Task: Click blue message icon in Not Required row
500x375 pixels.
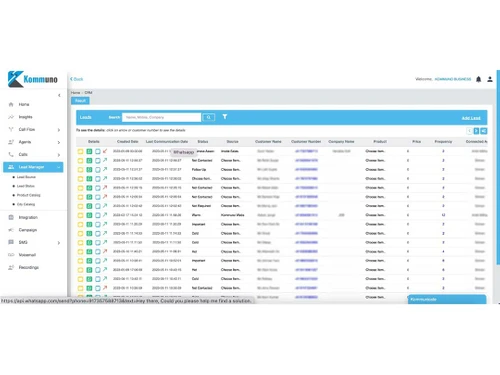Action: pyautogui.click(x=98, y=206)
